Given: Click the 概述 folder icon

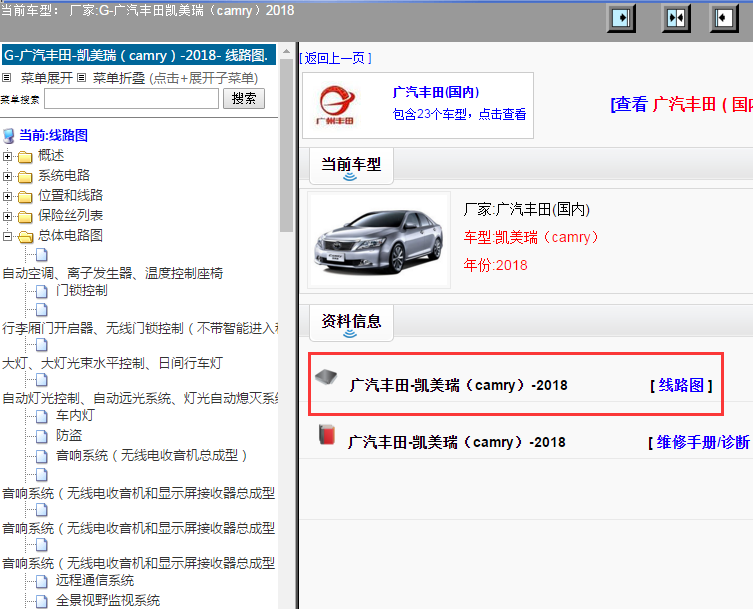Looking at the screenshot, I should [25, 157].
